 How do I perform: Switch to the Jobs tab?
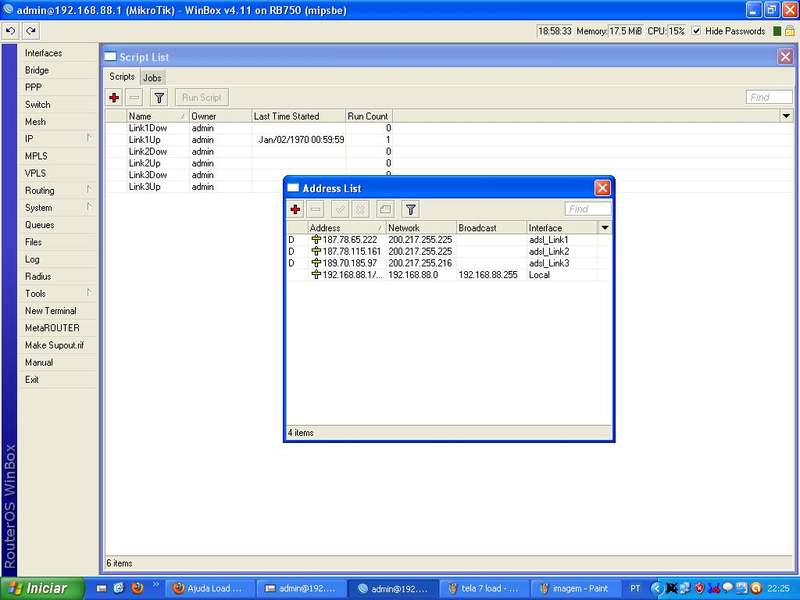coord(152,78)
